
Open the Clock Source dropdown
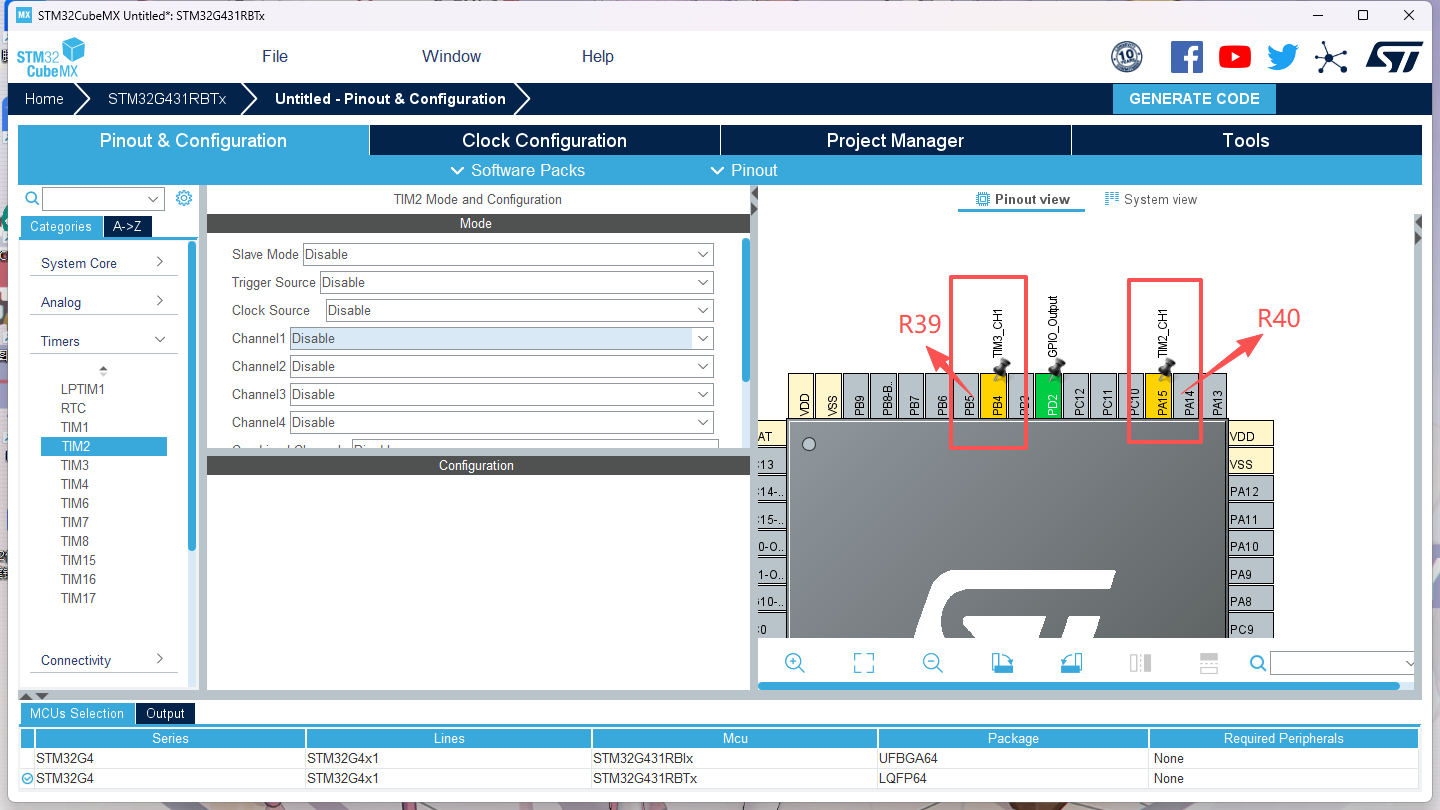tap(519, 310)
